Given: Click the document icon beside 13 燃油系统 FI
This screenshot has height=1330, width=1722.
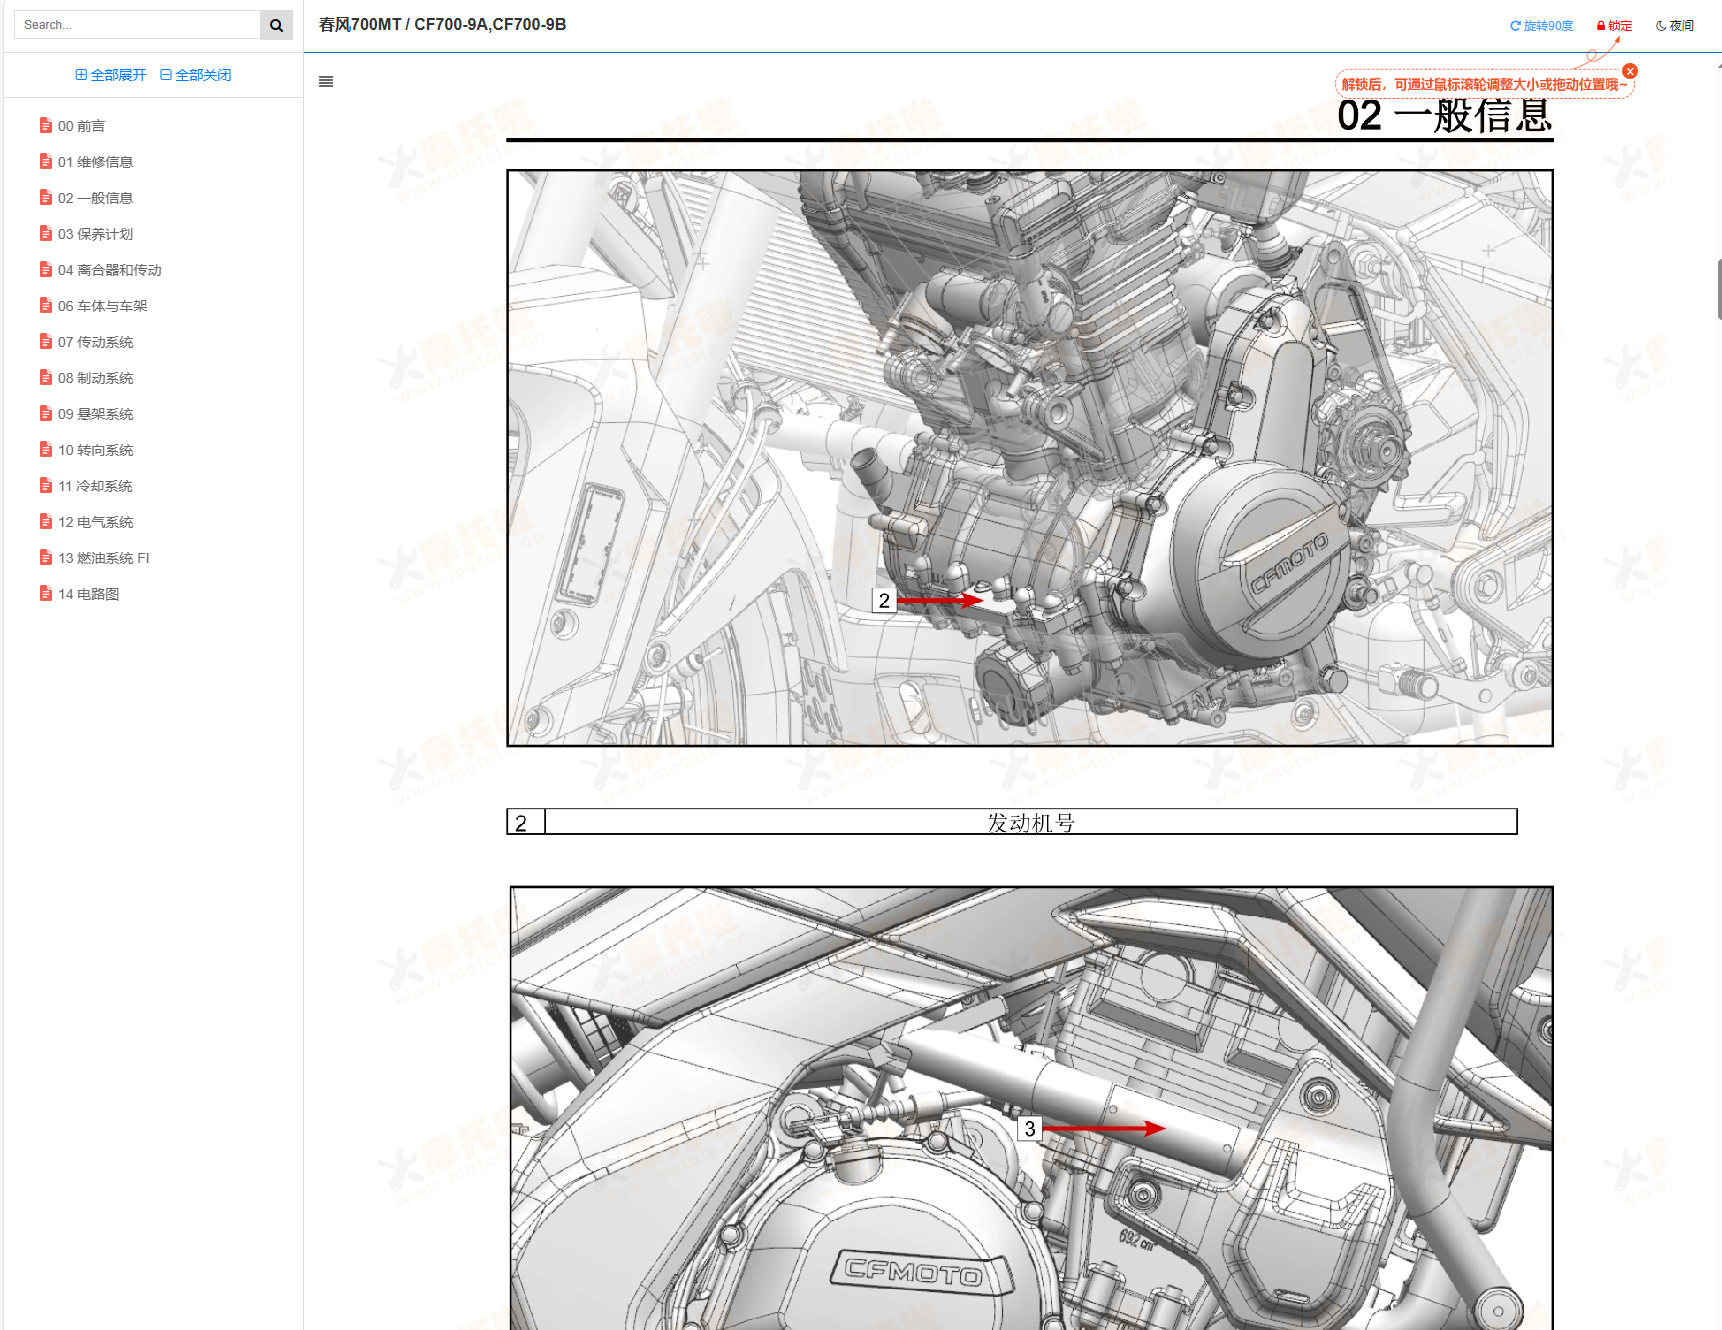Looking at the screenshot, I should tap(46, 557).
